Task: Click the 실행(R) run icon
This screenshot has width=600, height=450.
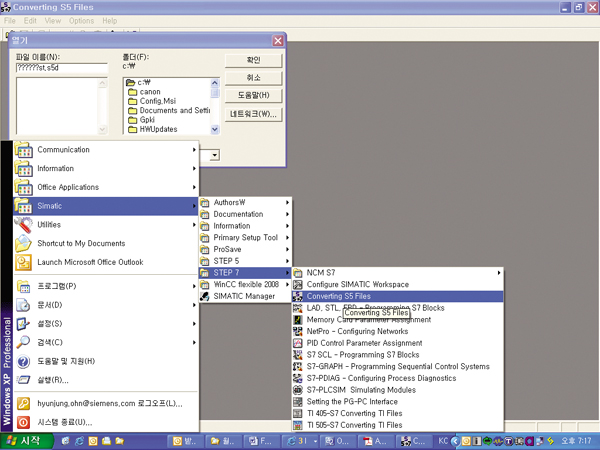Action: [23, 380]
